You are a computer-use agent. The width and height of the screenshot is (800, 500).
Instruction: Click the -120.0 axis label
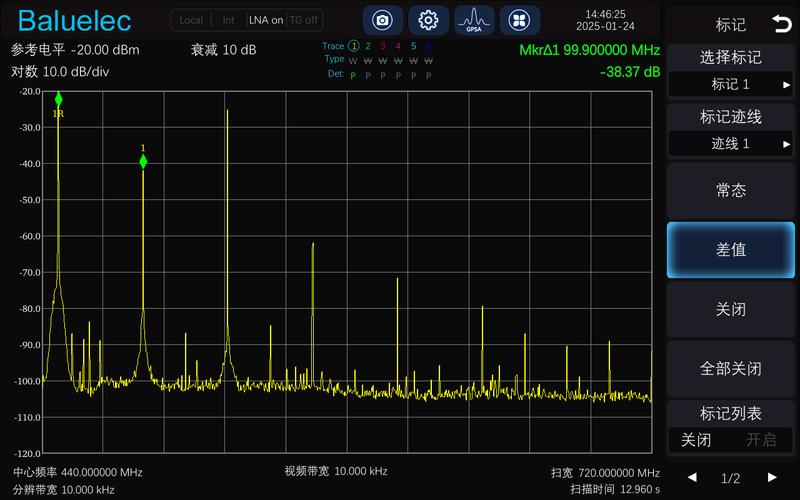tap(29, 453)
